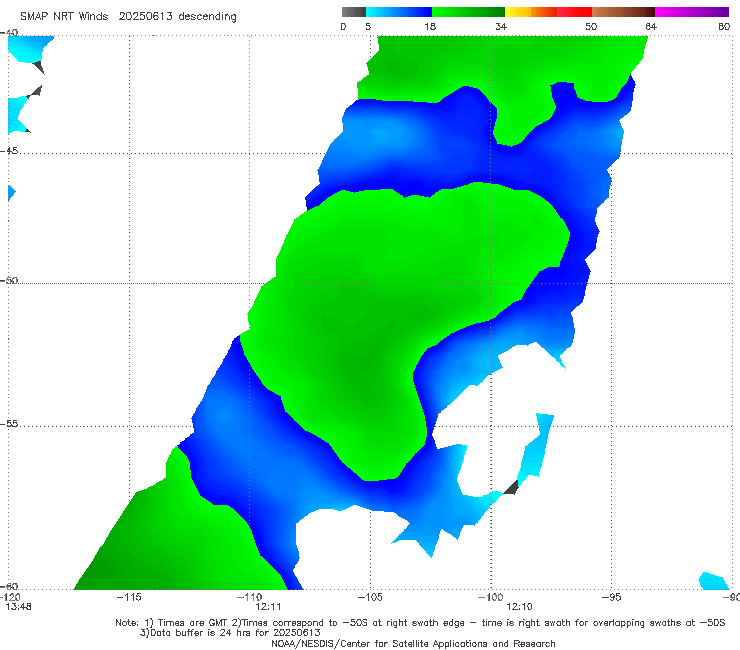Click the green segment of the color bar
Screen dimensions: 740x650
pyautogui.click(x=468, y=12)
